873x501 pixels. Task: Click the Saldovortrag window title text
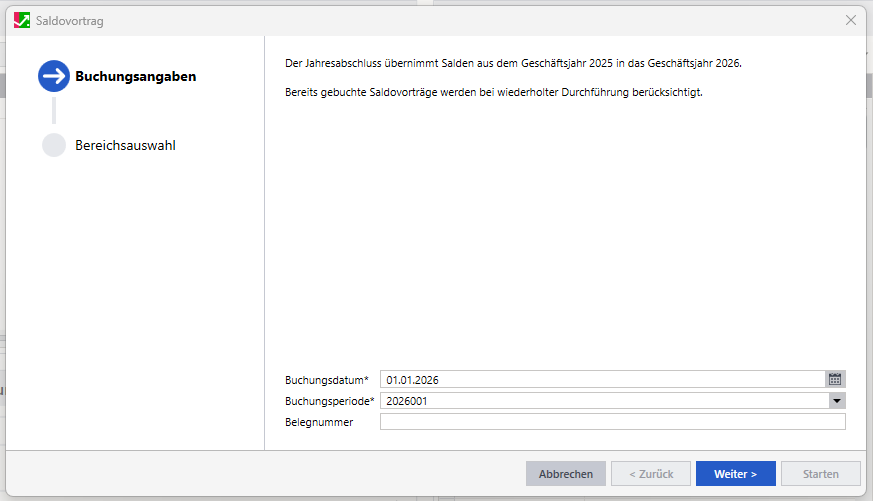69,20
